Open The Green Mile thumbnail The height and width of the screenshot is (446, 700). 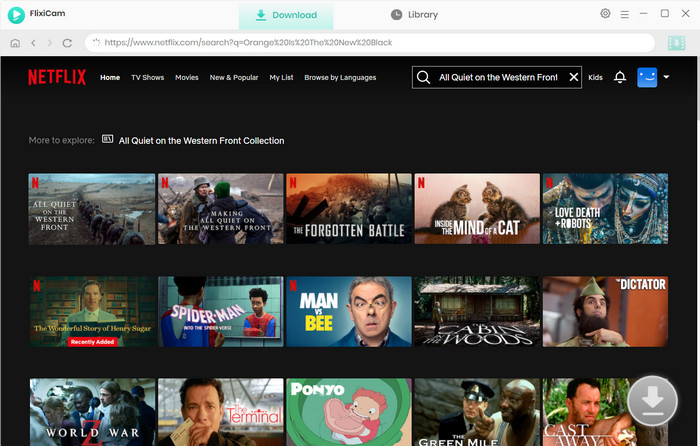pyautogui.click(x=477, y=412)
